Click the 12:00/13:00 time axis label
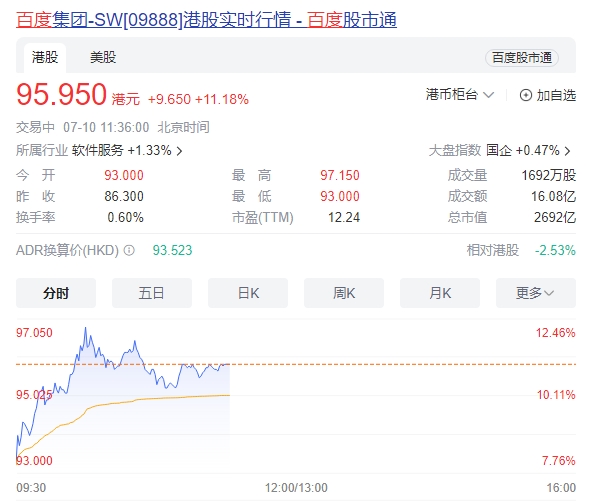Screen dimensions: 597x502 (296, 488)
